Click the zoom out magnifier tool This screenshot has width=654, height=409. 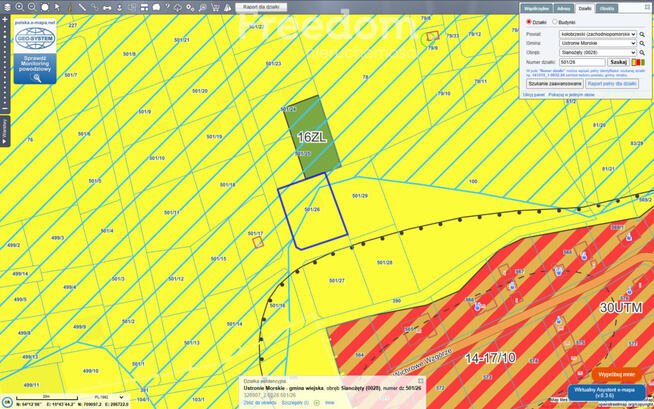click(x=32, y=7)
